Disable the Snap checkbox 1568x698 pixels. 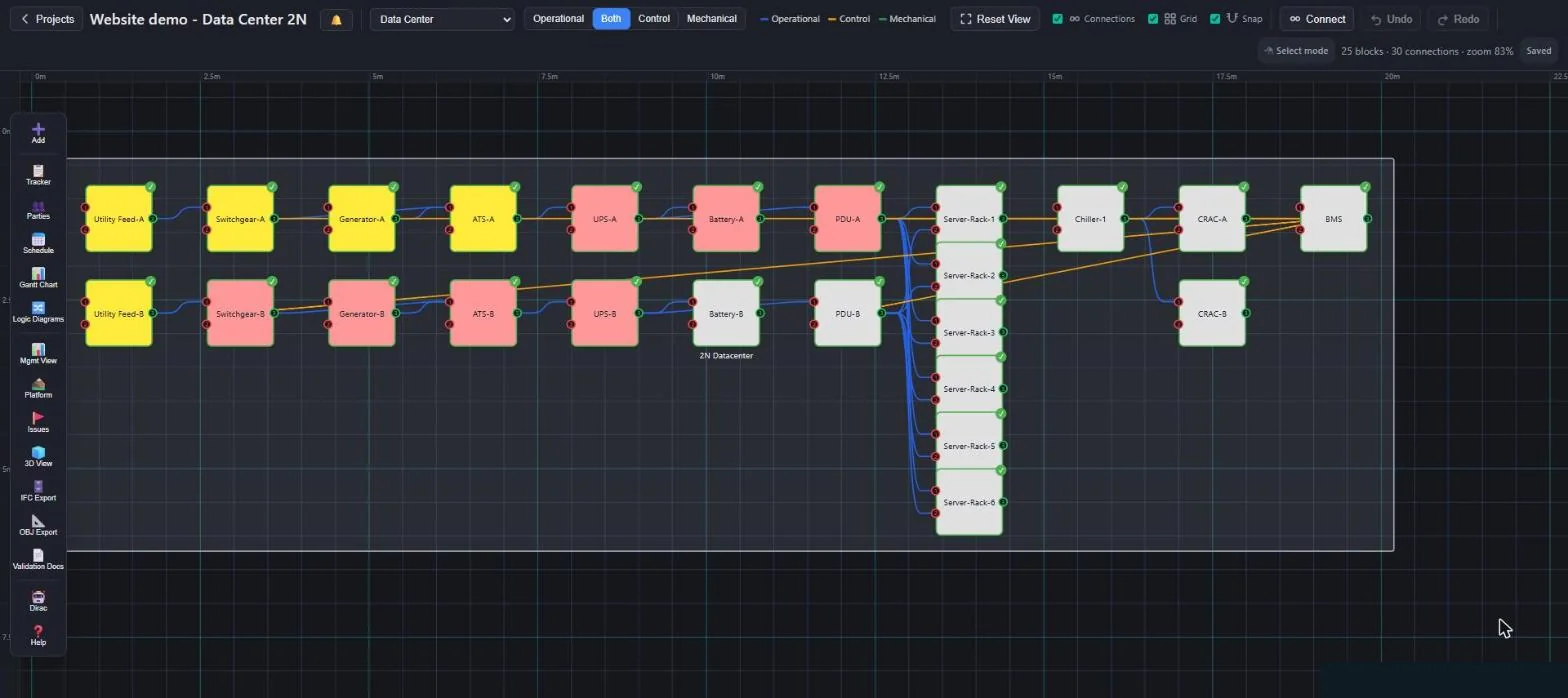(1215, 19)
